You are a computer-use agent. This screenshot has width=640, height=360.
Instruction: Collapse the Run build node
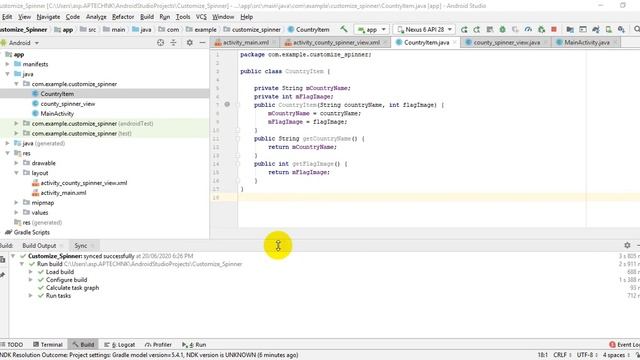click(22, 264)
